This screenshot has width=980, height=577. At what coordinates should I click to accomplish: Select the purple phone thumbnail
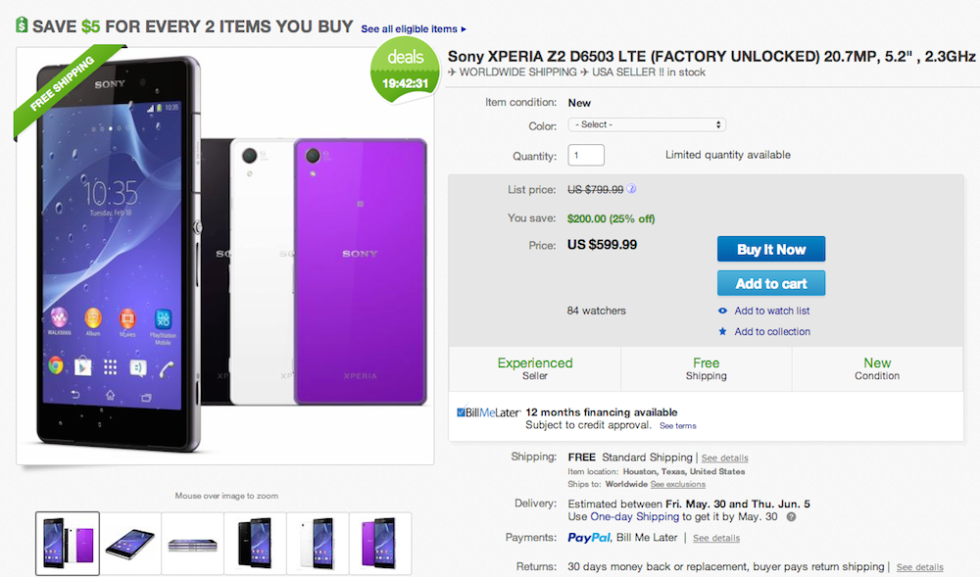tap(380, 543)
